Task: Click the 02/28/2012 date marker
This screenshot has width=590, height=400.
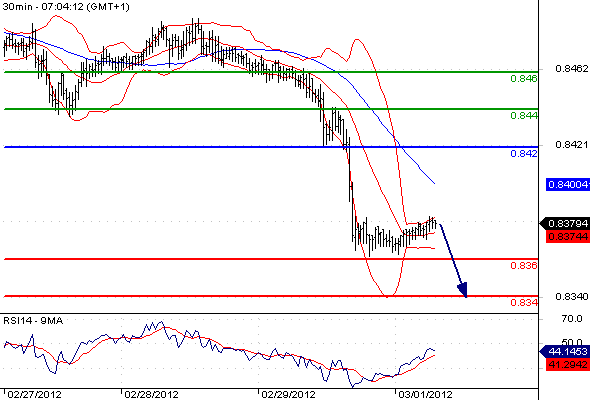Action: pos(151,395)
